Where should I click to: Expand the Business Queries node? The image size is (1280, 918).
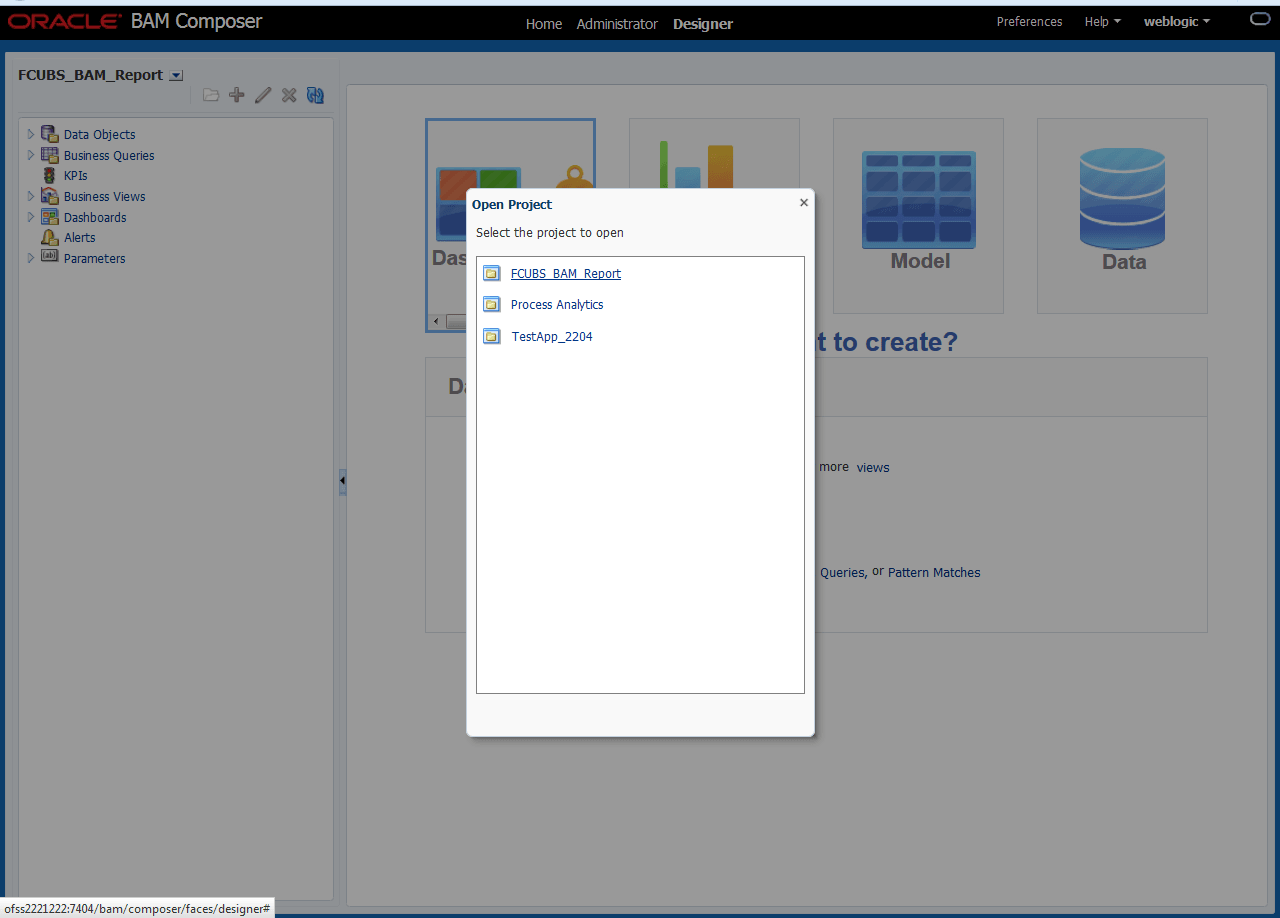31,155
